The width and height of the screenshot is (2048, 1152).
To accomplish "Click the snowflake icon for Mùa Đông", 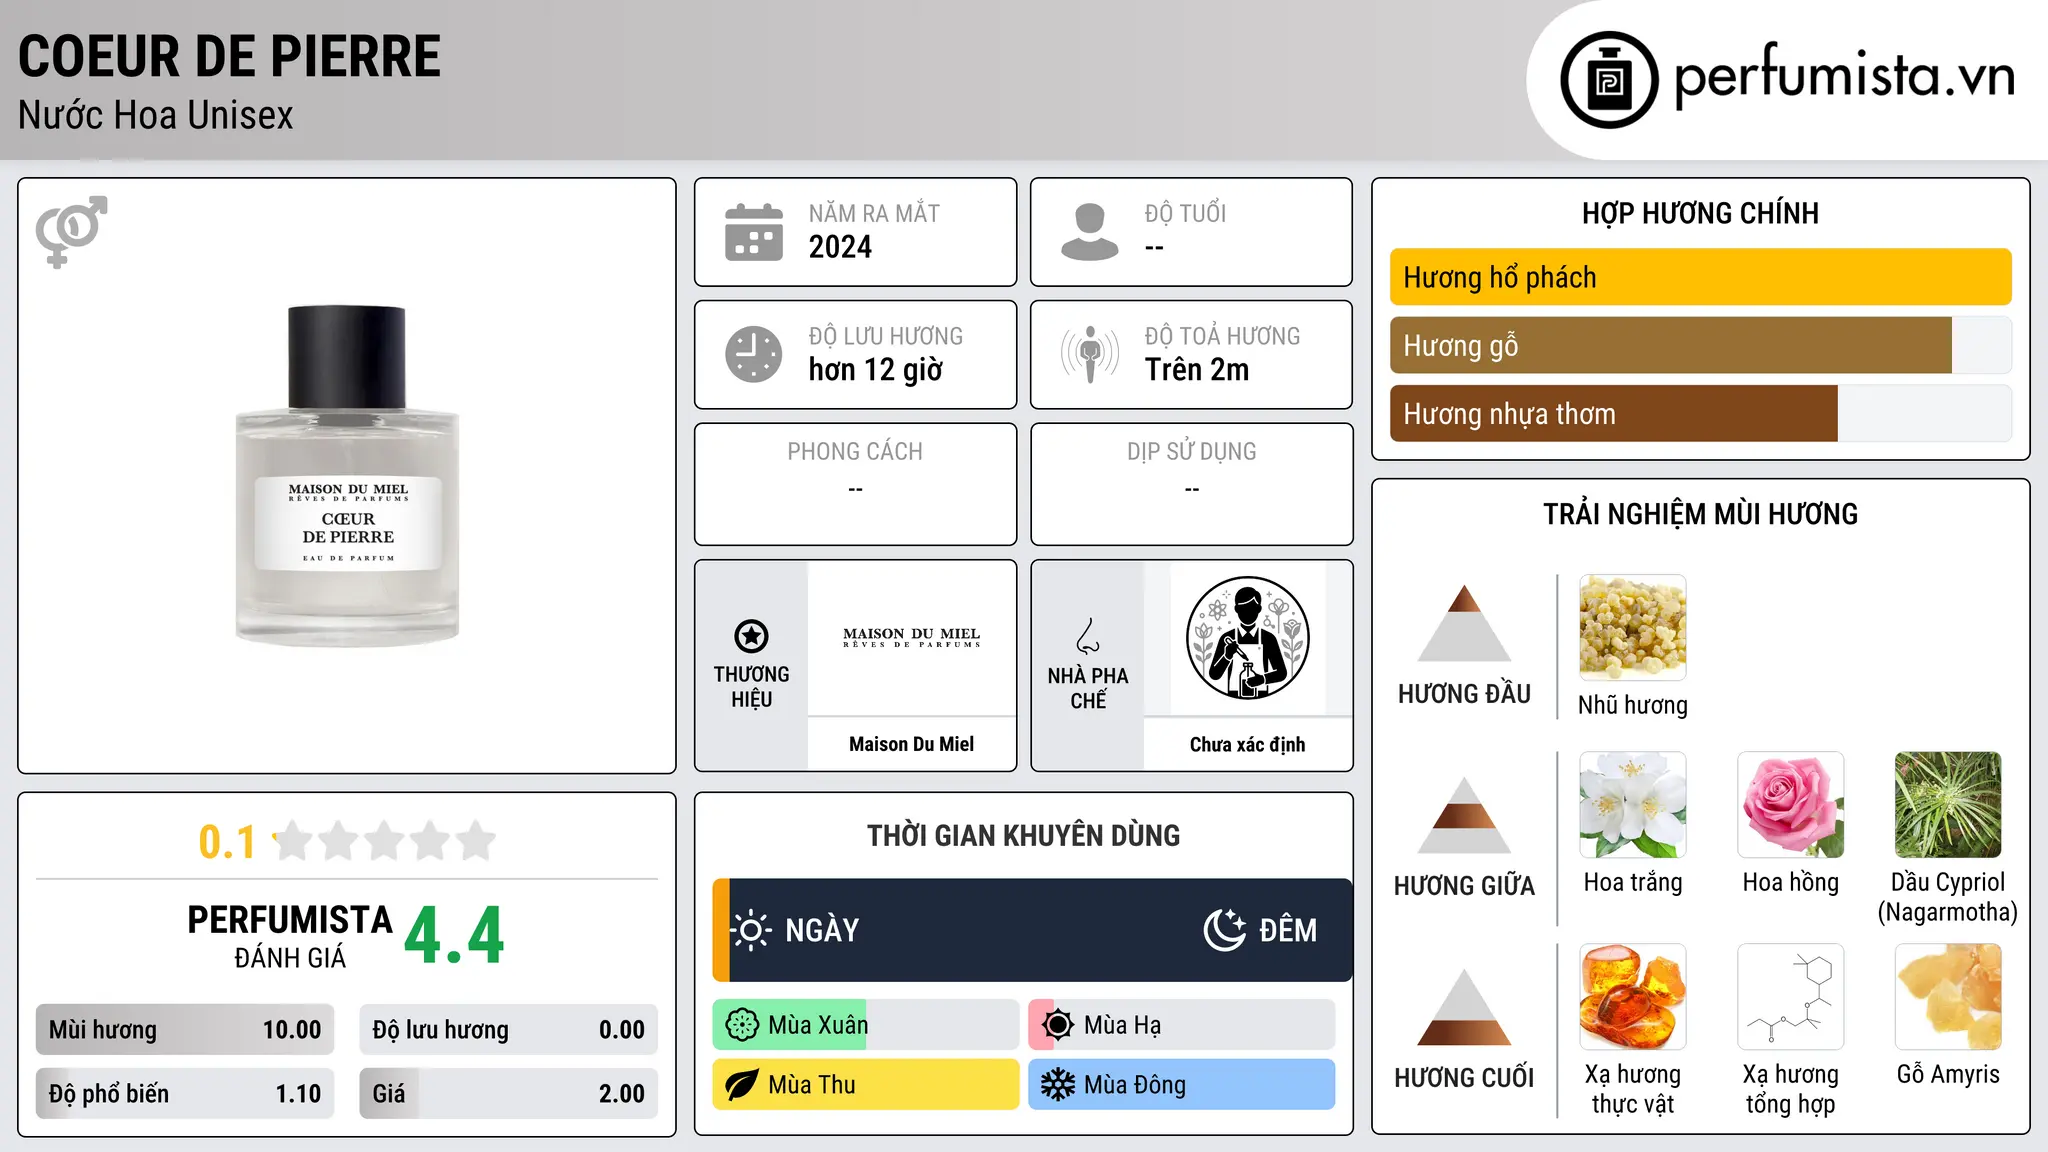I will point(1058,1085).
